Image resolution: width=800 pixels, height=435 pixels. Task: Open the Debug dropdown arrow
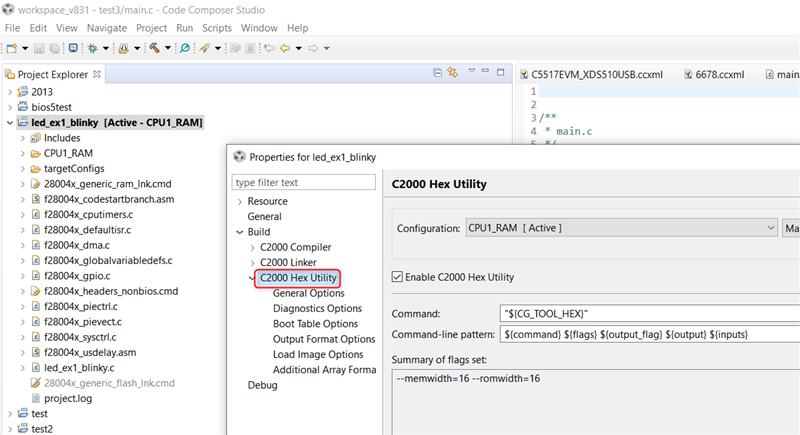point(106,48)
